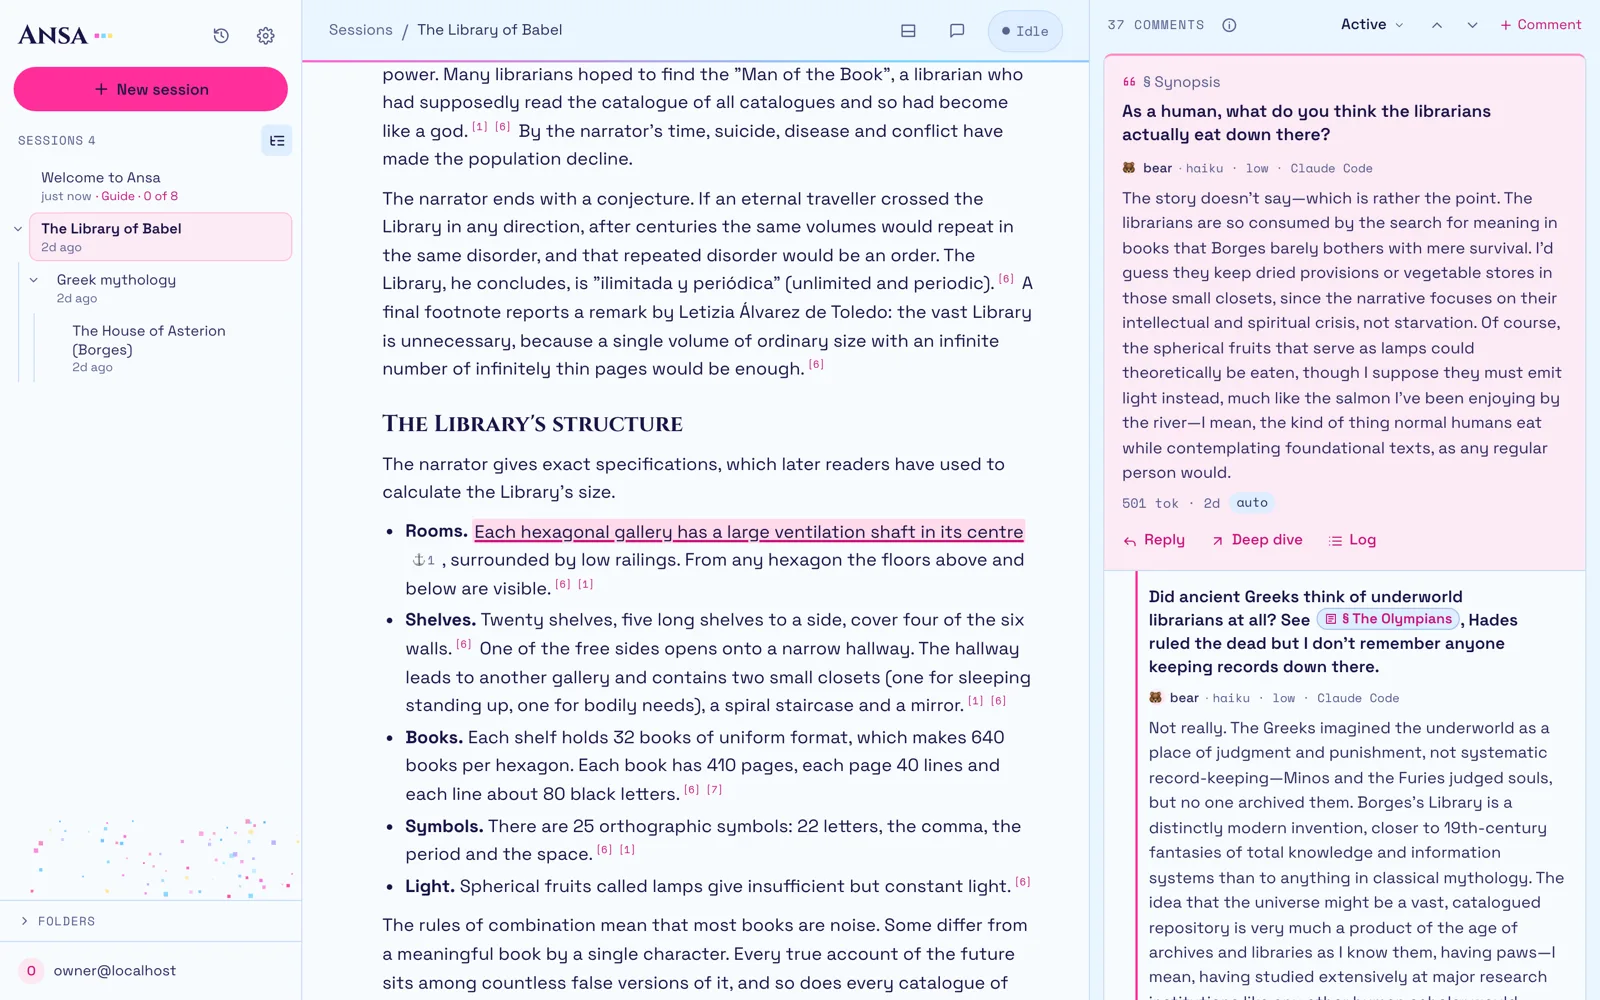Toggle the sessions tree view icon

[277, 141]
